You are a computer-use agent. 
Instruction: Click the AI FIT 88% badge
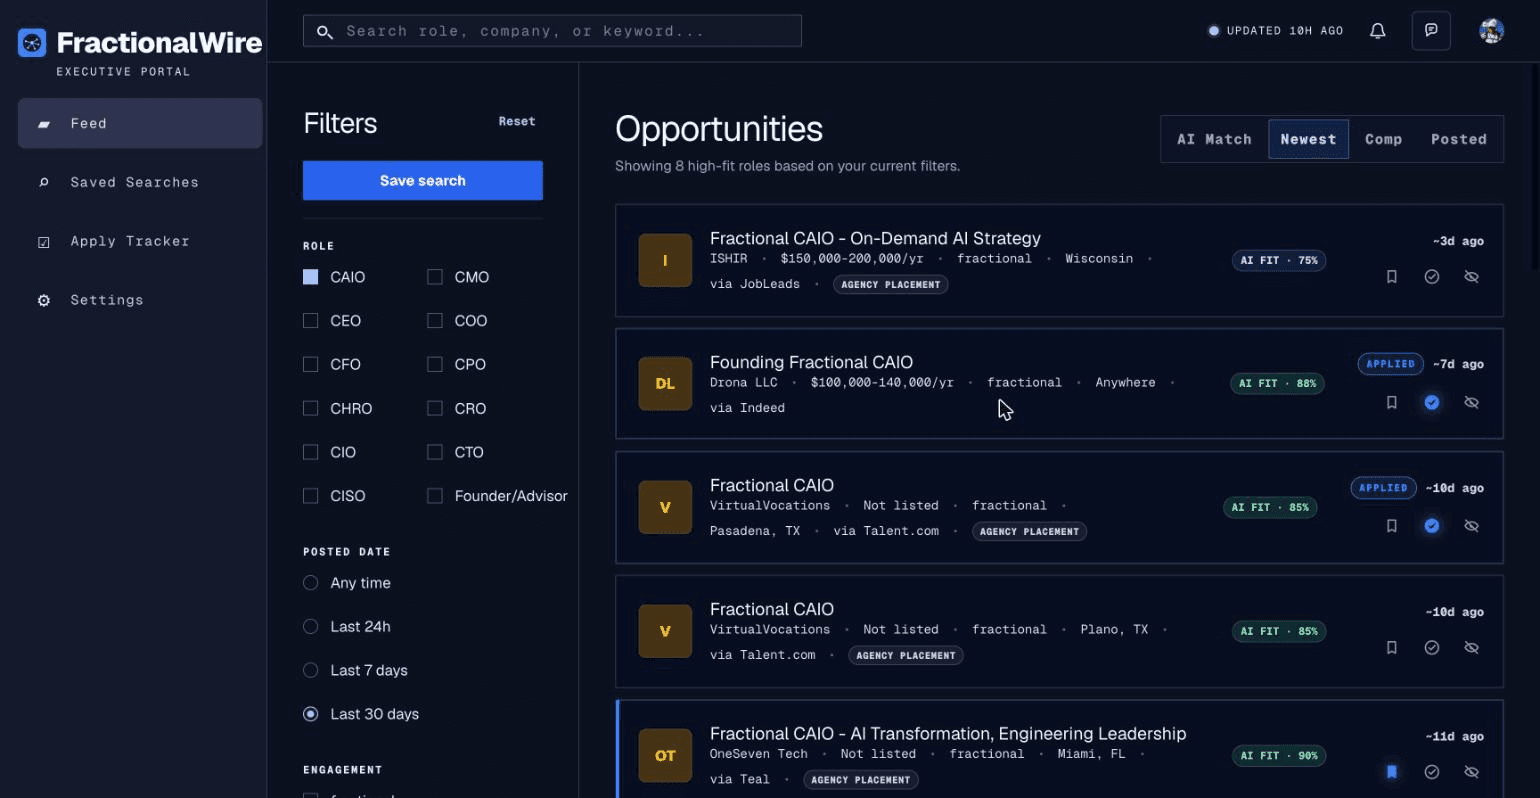point(1277,384)
